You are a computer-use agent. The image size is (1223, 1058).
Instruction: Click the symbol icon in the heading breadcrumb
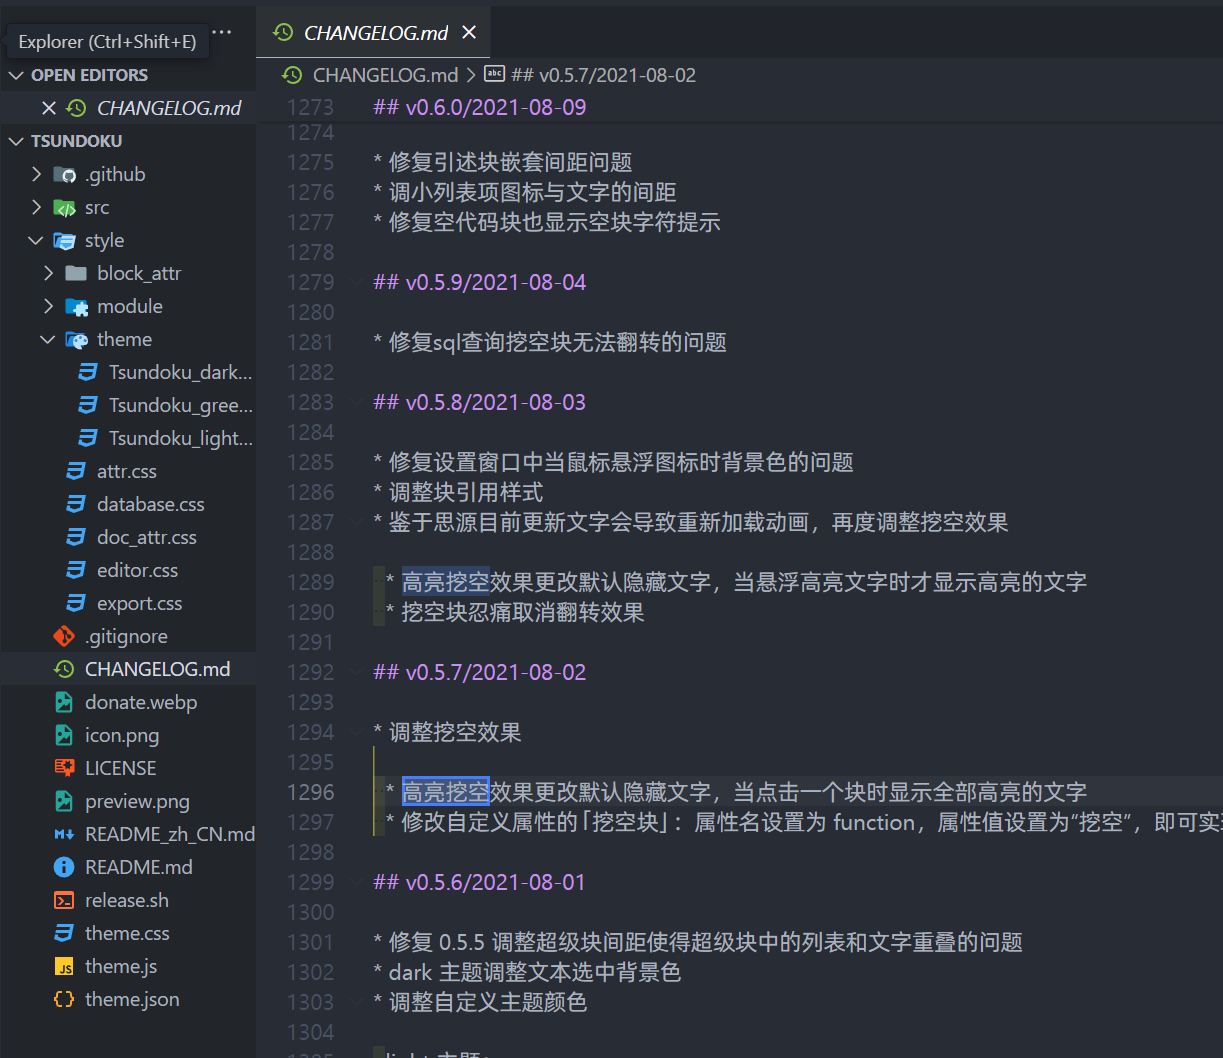[x=494, y=74]
